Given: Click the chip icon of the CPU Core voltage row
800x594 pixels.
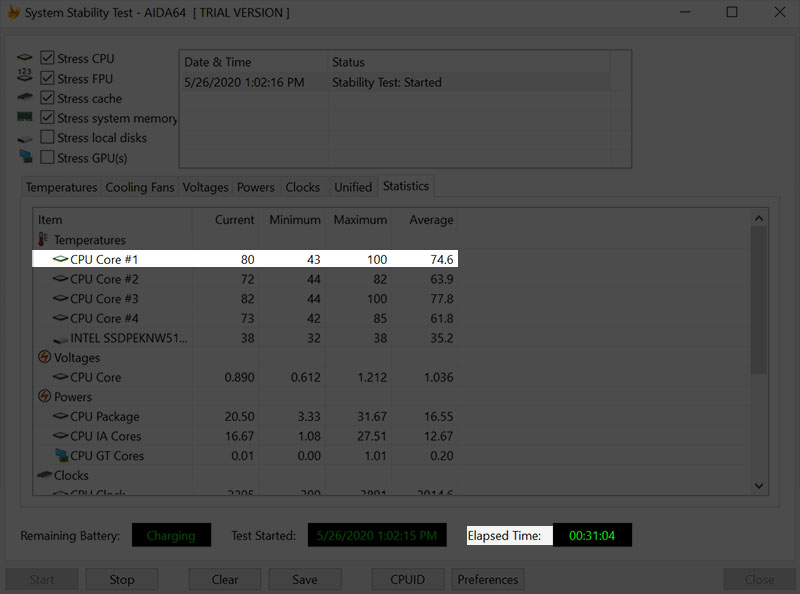Looking at the screenshot, I should click(x=60, y=377).
